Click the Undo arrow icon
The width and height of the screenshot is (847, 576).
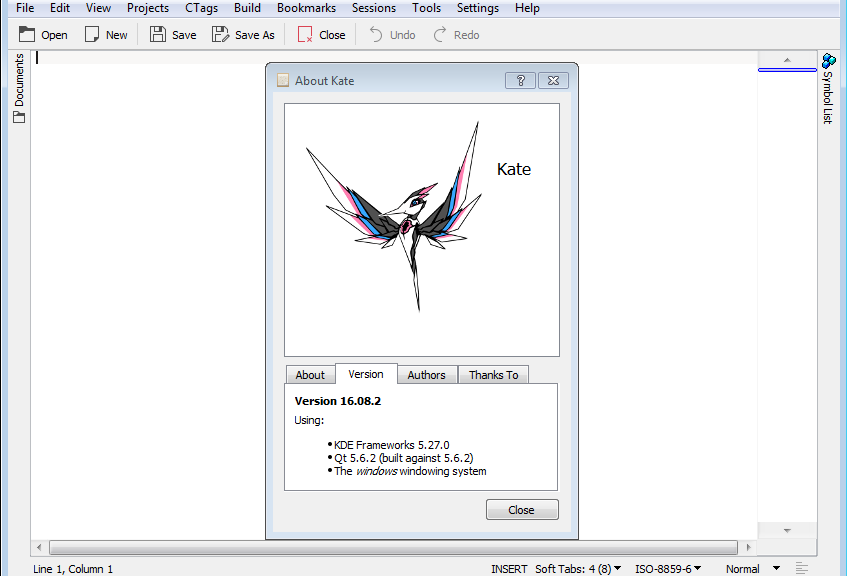(376, 34)
